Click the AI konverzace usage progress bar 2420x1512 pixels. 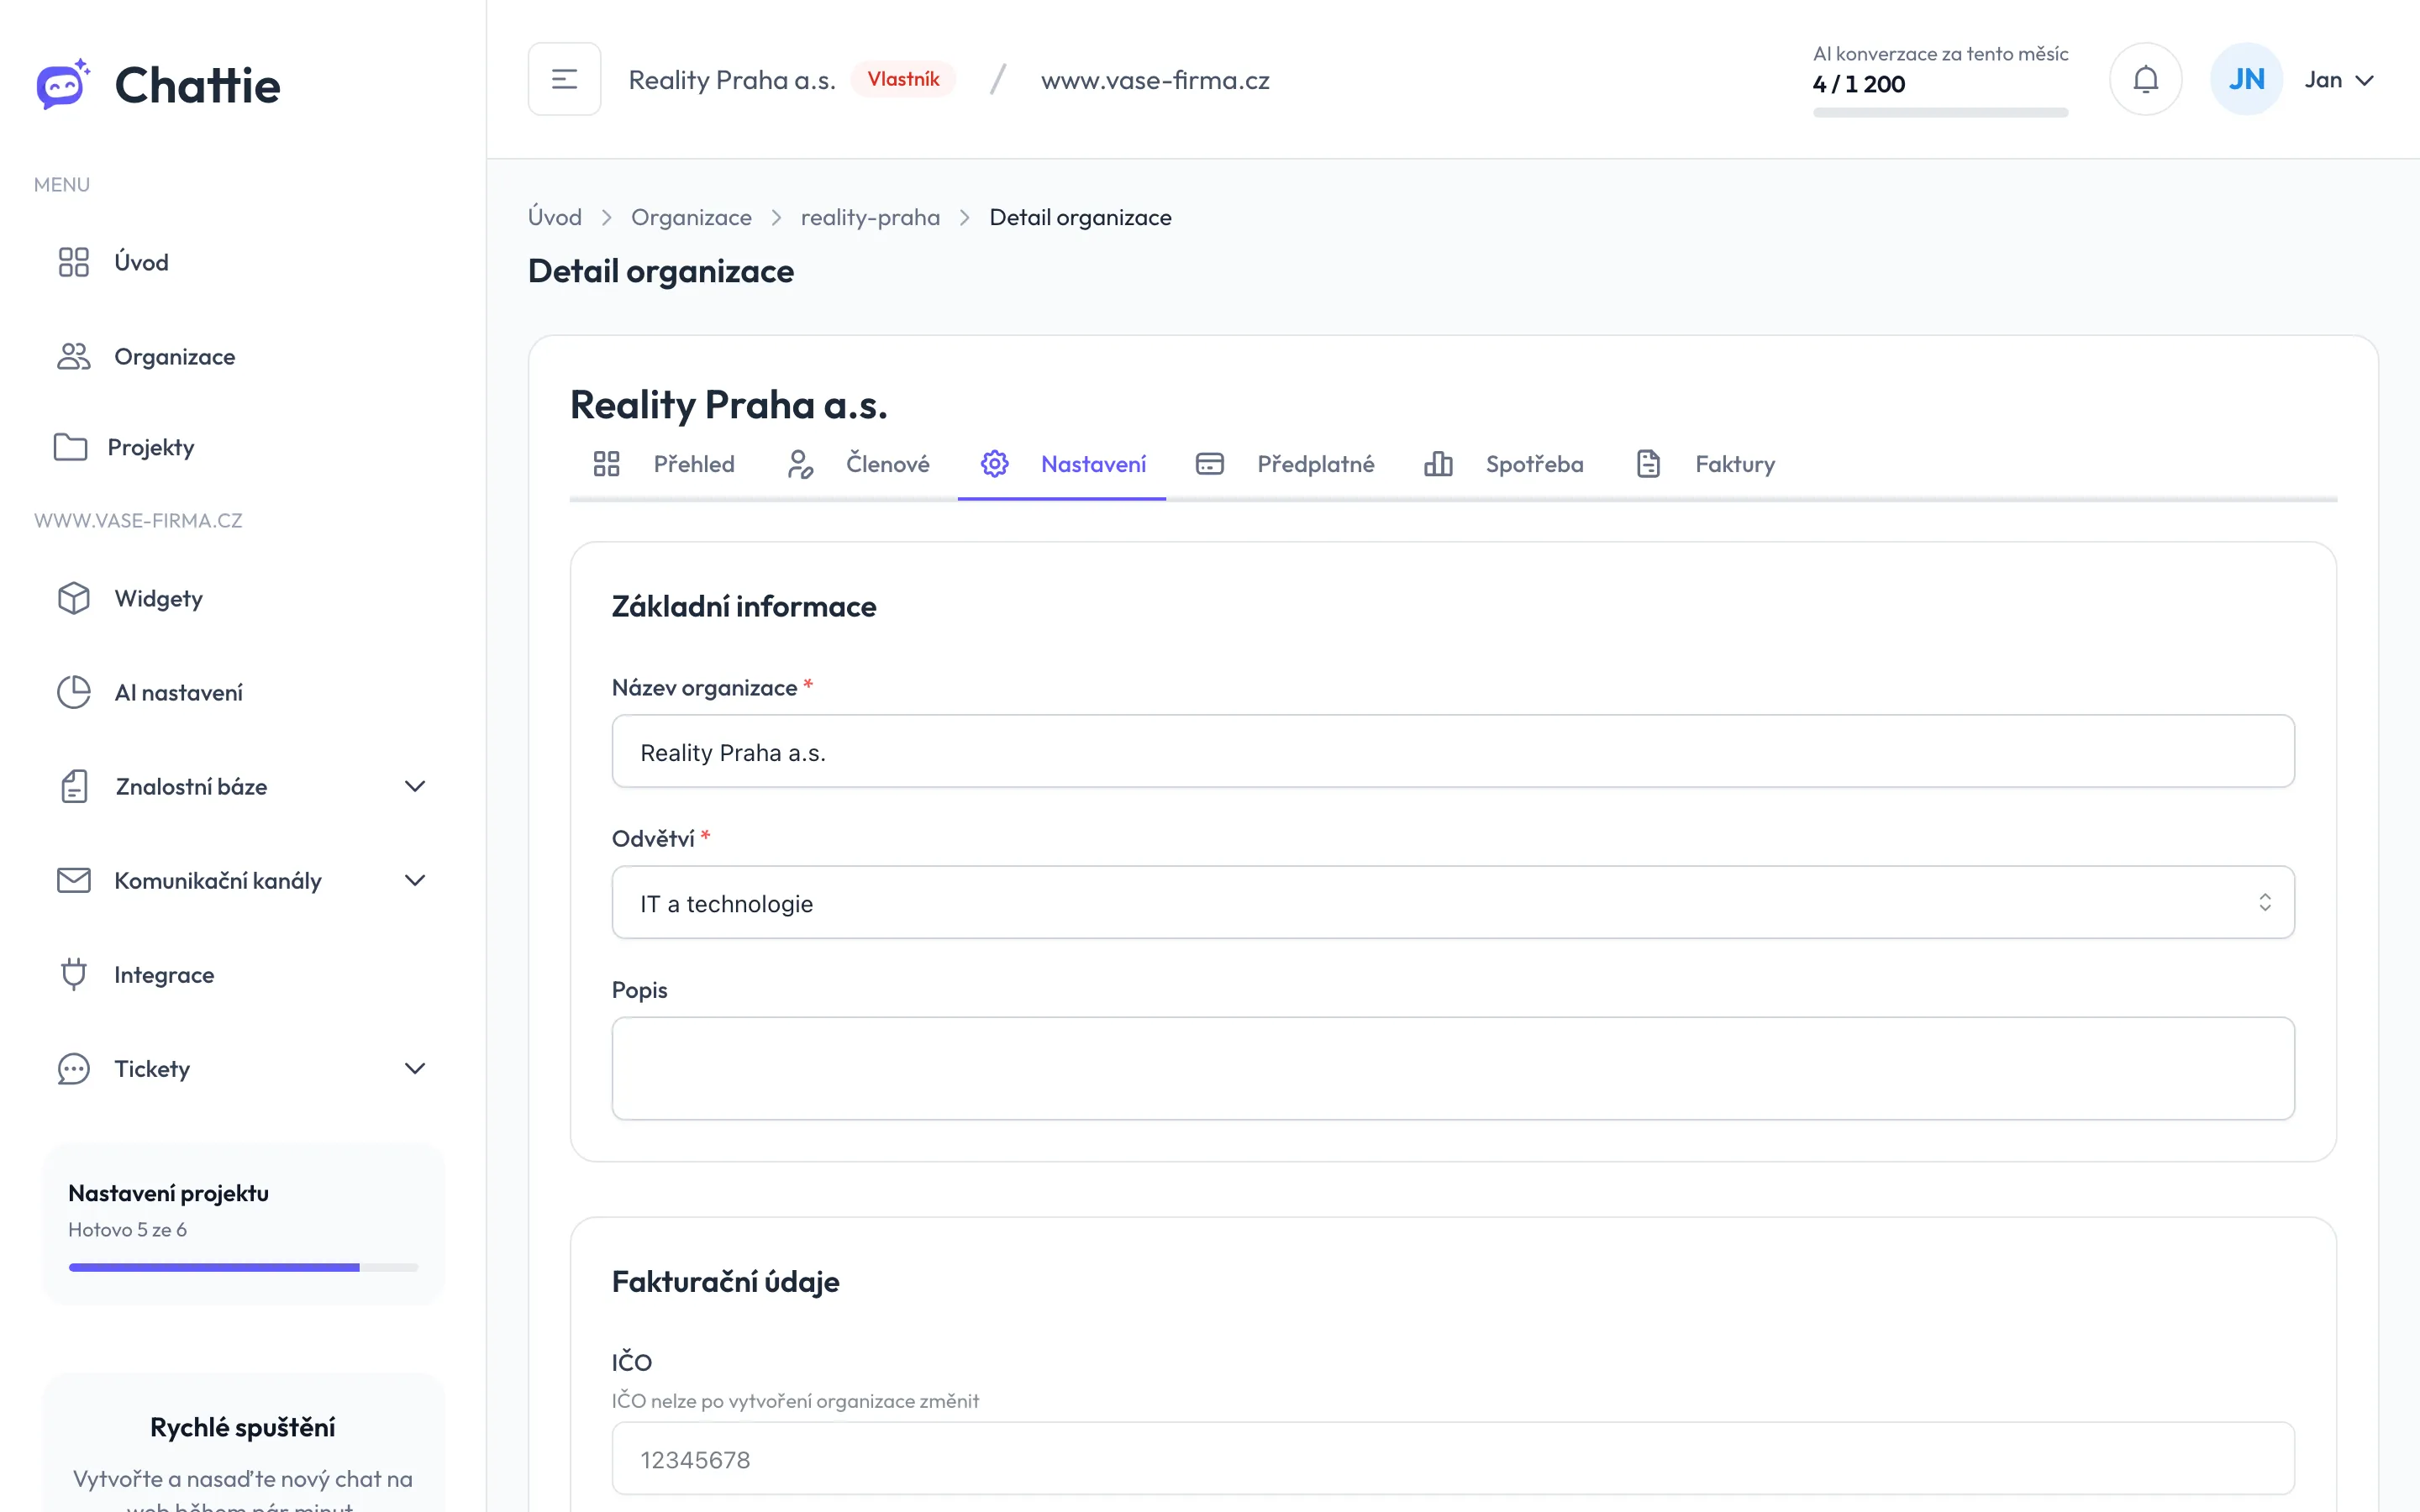tap(1940, 113)
